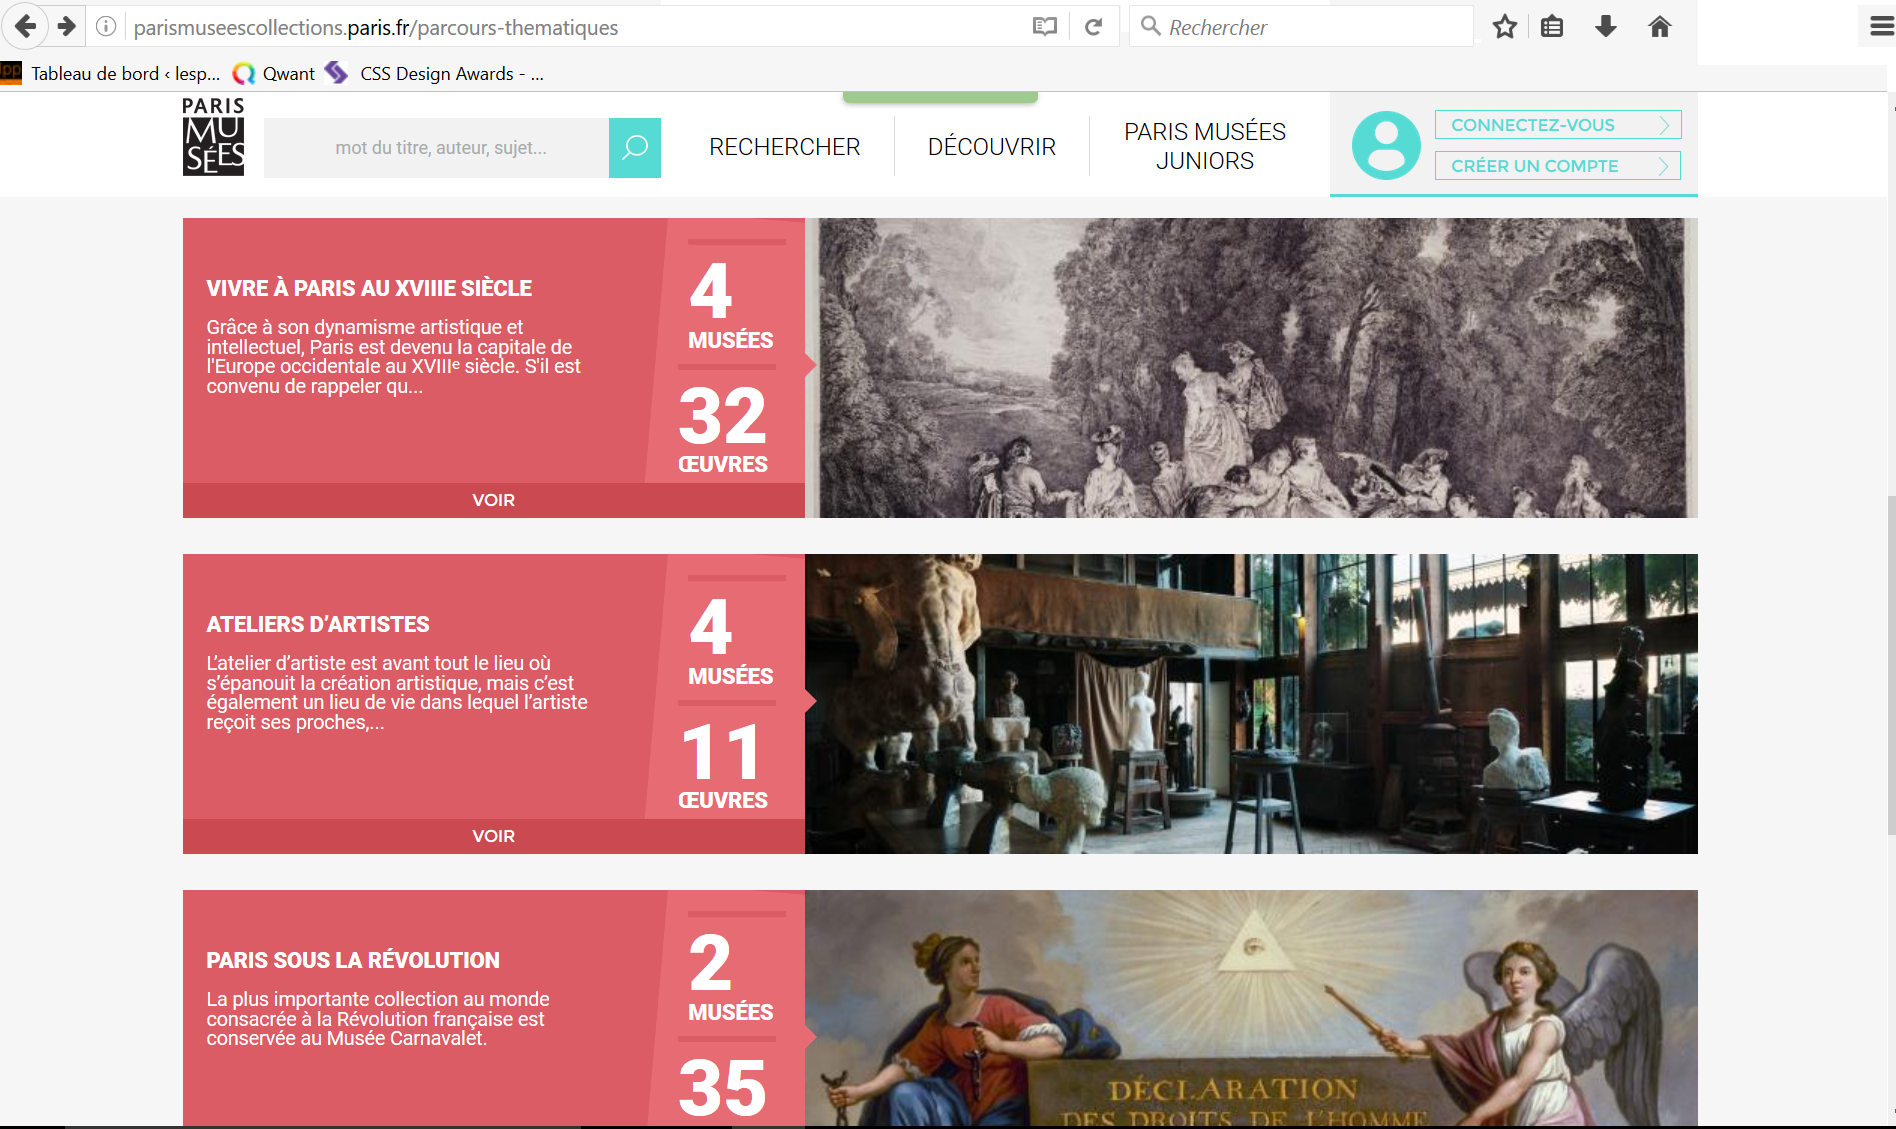
Task: Reload the current page
Action: coord(1093,27)
